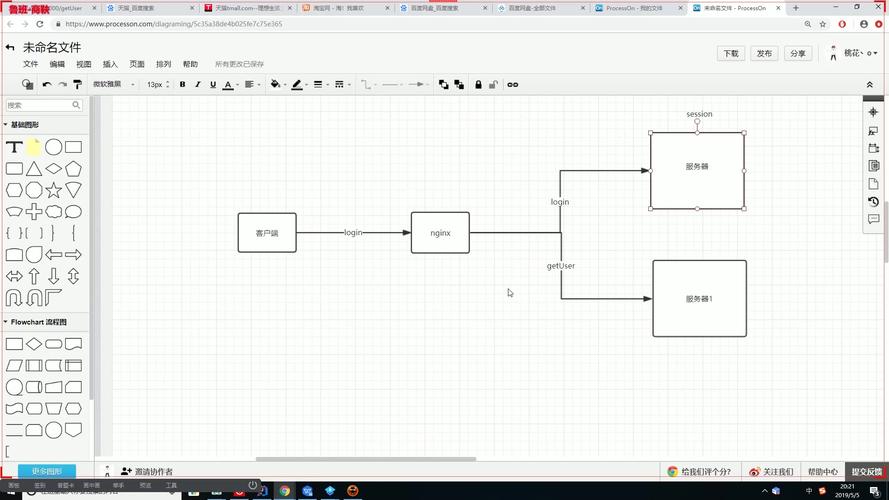The height and width of the screenshot is (500, 889).
Task: Click the shape style icon at toolbar start
Action: [x=27, y=84]
